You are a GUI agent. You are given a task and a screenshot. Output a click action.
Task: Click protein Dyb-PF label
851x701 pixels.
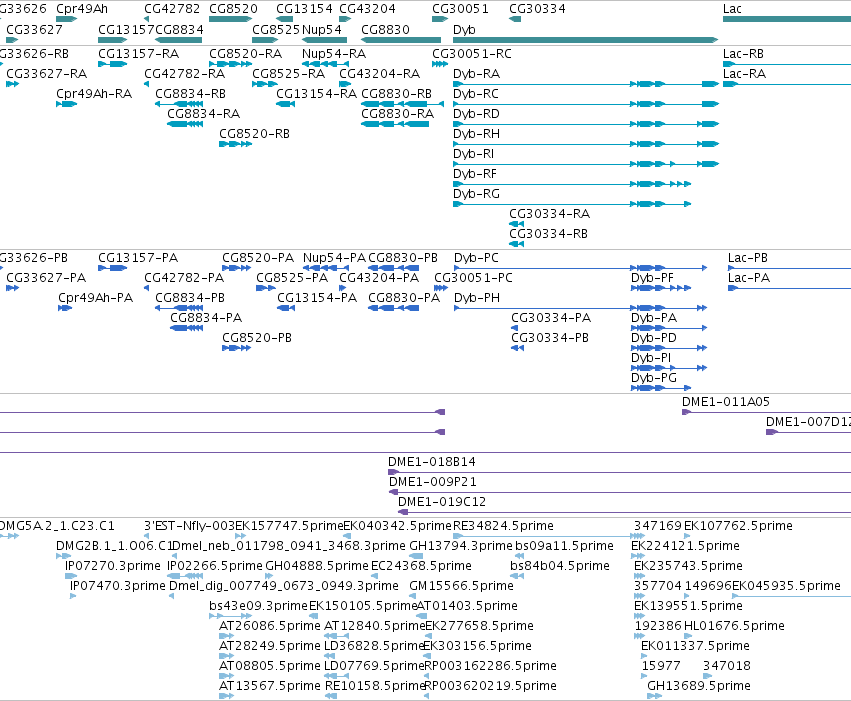point(652,278)
